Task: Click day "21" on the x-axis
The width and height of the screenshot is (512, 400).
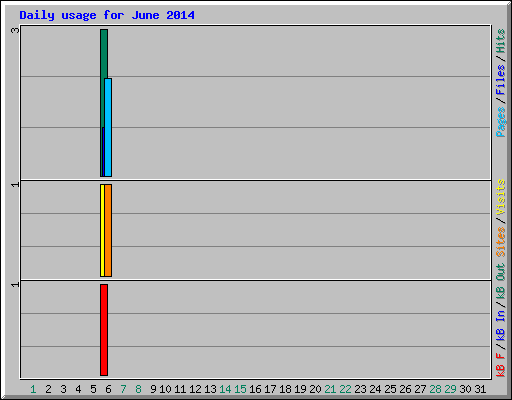Action: coord(330,389)
